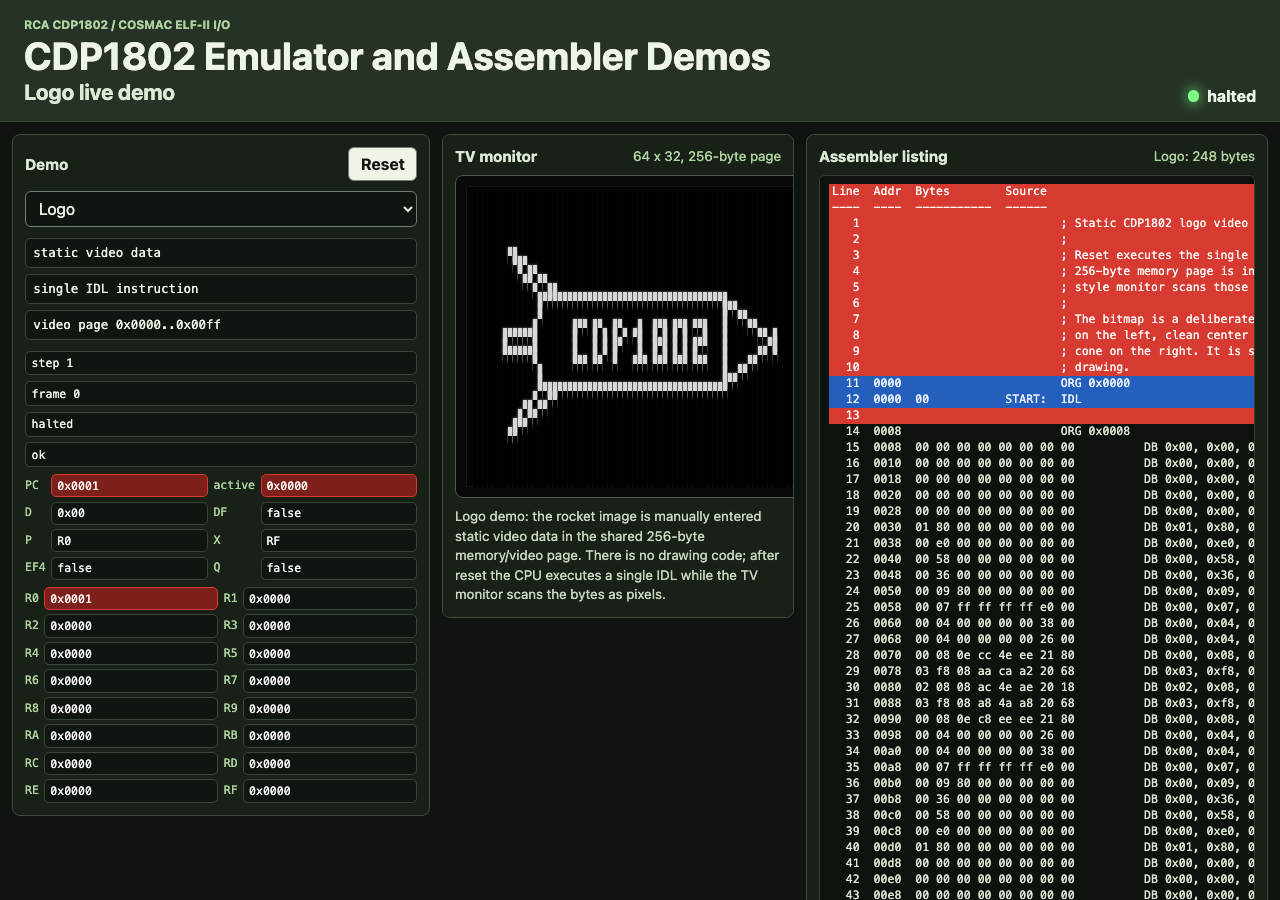Click listing line 11 ORG 0x0000
The height and width of the screenshot is (900, 1280).
point(1042,383)
